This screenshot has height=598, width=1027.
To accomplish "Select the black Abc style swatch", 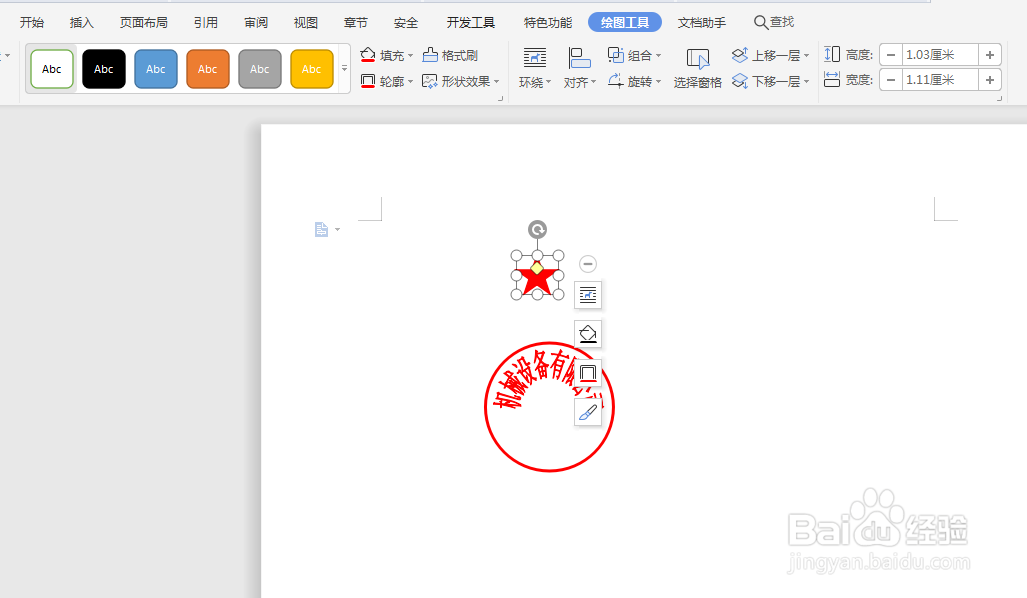I will [103, 68].
